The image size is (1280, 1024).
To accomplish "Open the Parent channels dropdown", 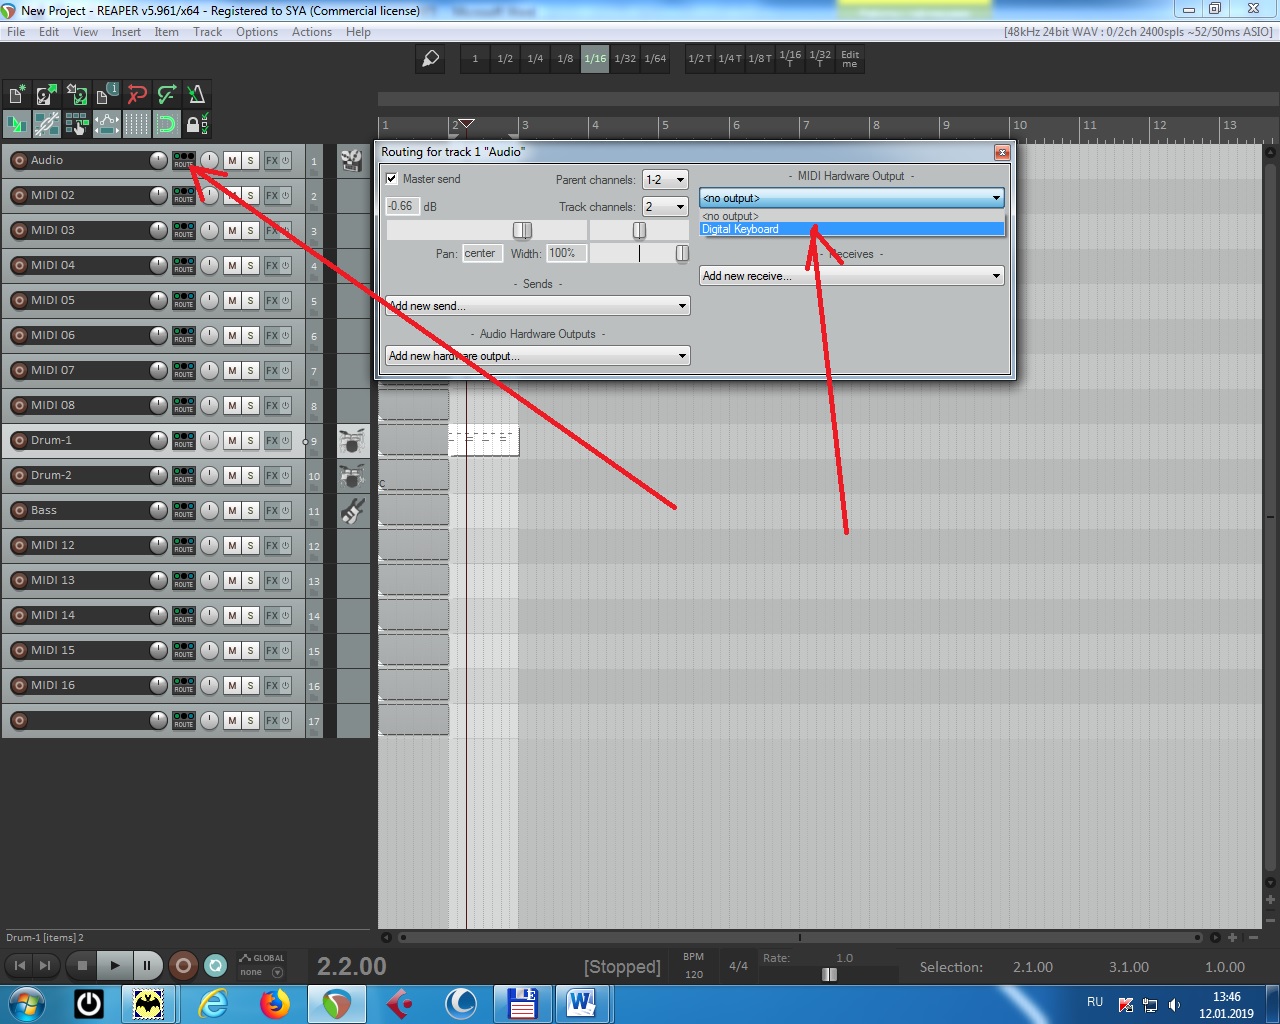I will (665, 180).
